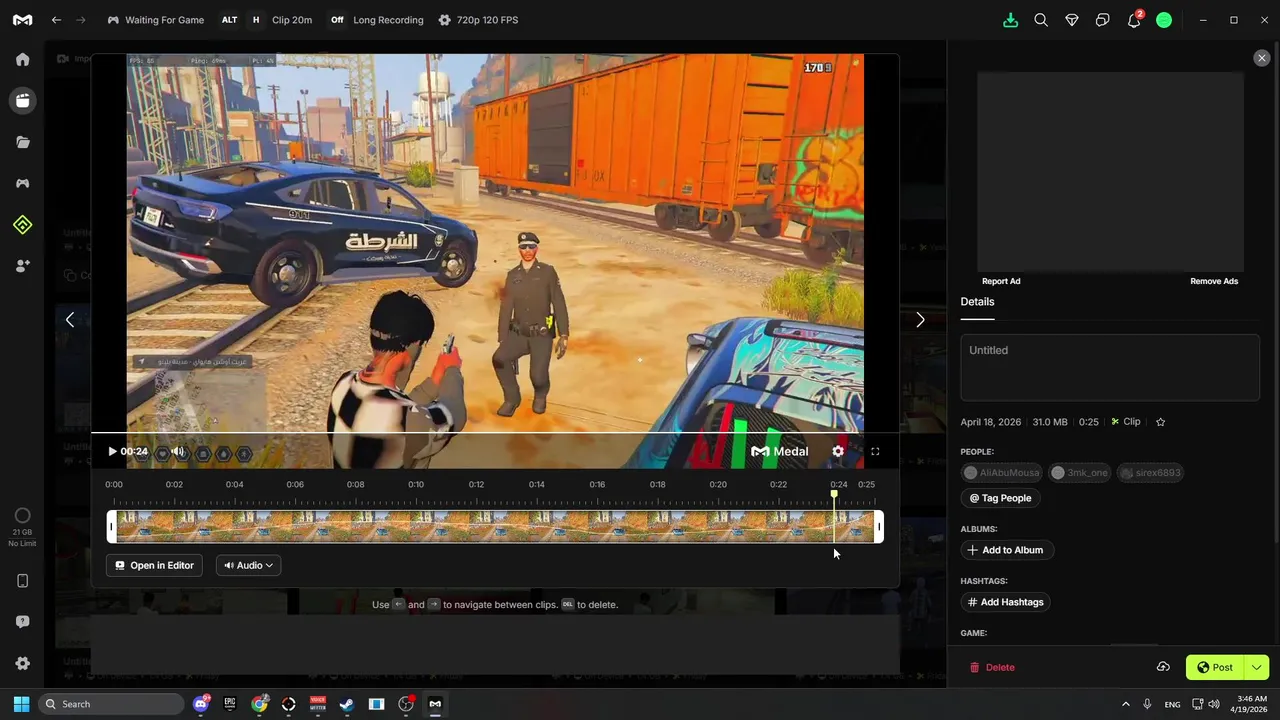This screenshot has width=1280, height=720.
Task: Click the taskbar Search box
Action: (111, 704)
